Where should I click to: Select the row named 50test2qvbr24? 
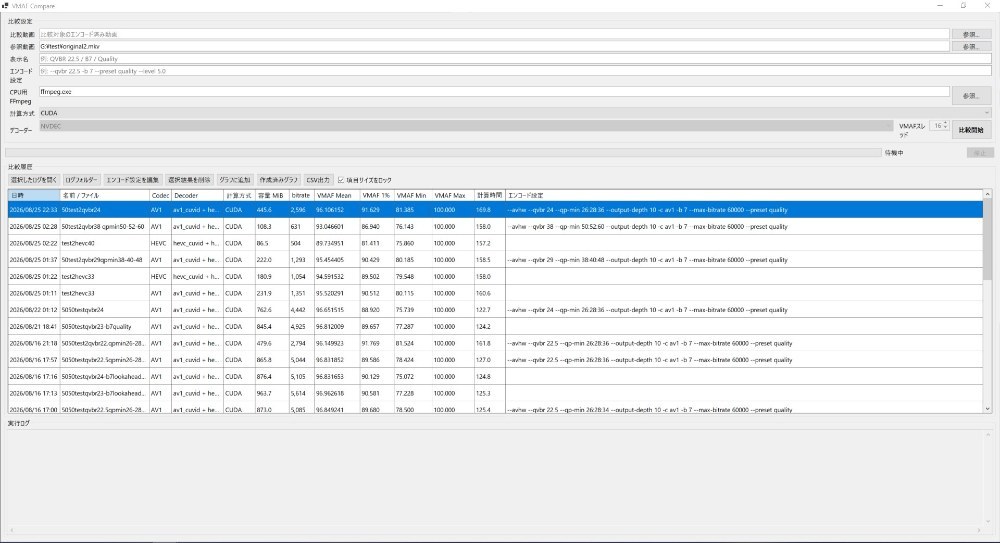click(x=495, y=210)
